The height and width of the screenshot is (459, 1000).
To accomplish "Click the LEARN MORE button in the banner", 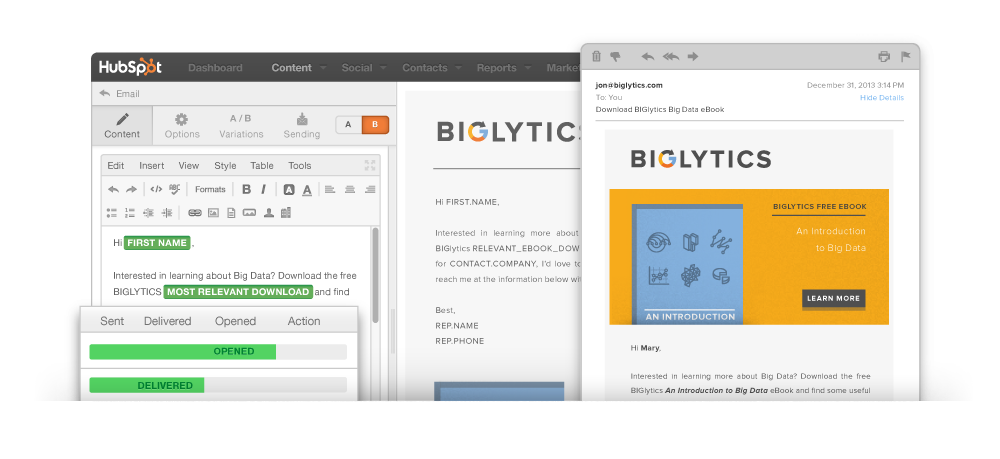I will 834,298.
